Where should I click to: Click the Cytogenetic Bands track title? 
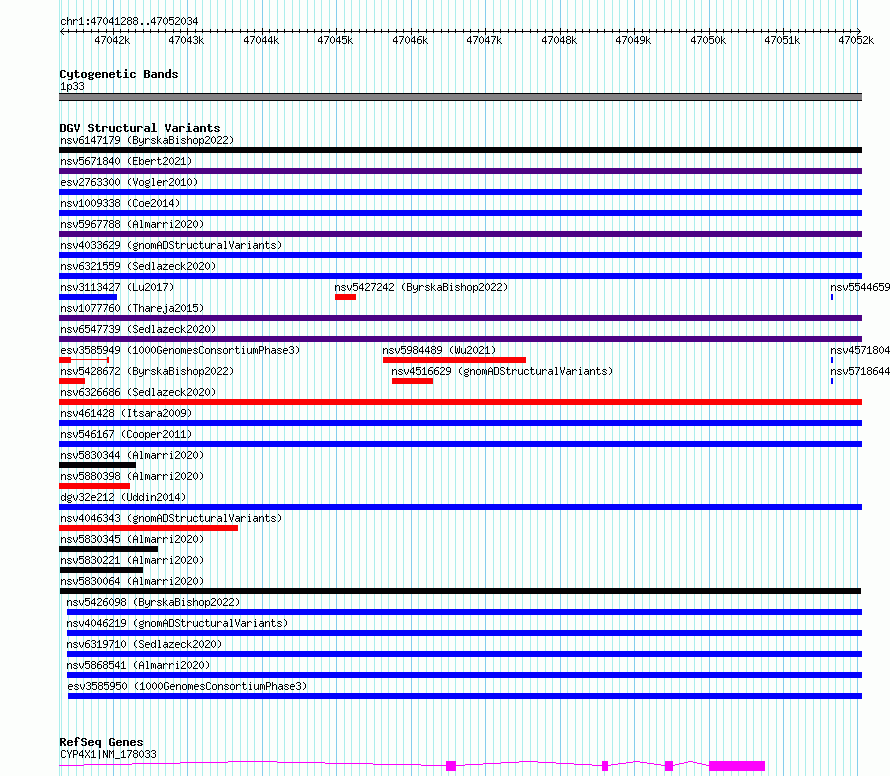119,74
